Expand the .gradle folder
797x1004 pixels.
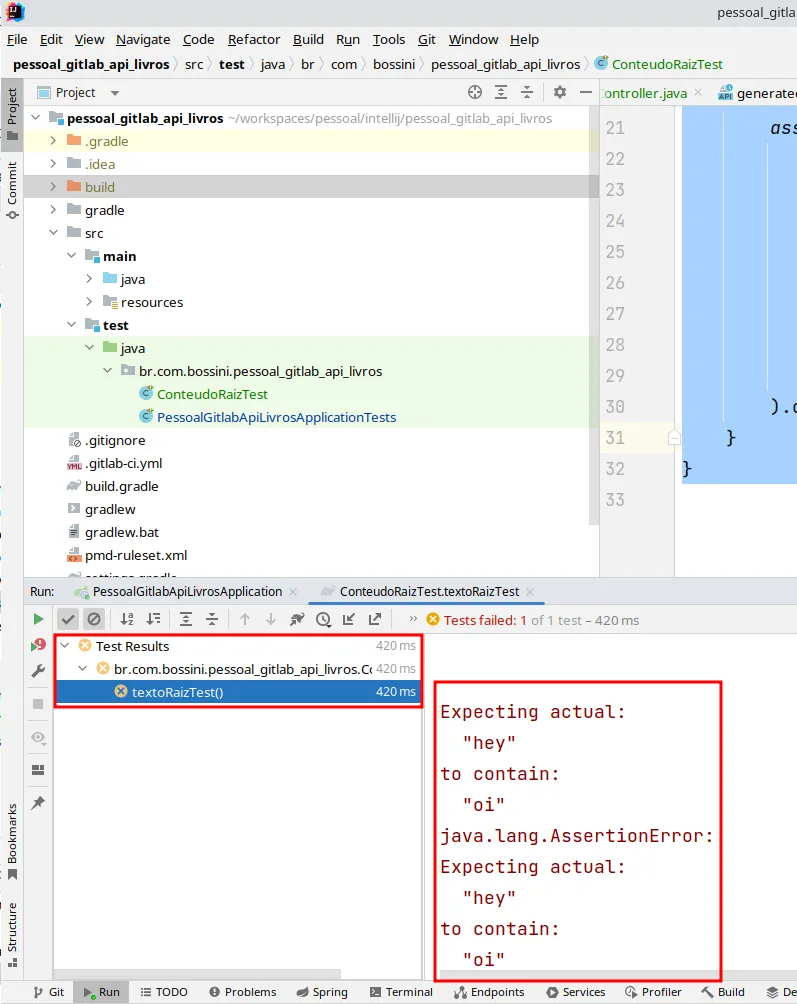click(54, 141)
